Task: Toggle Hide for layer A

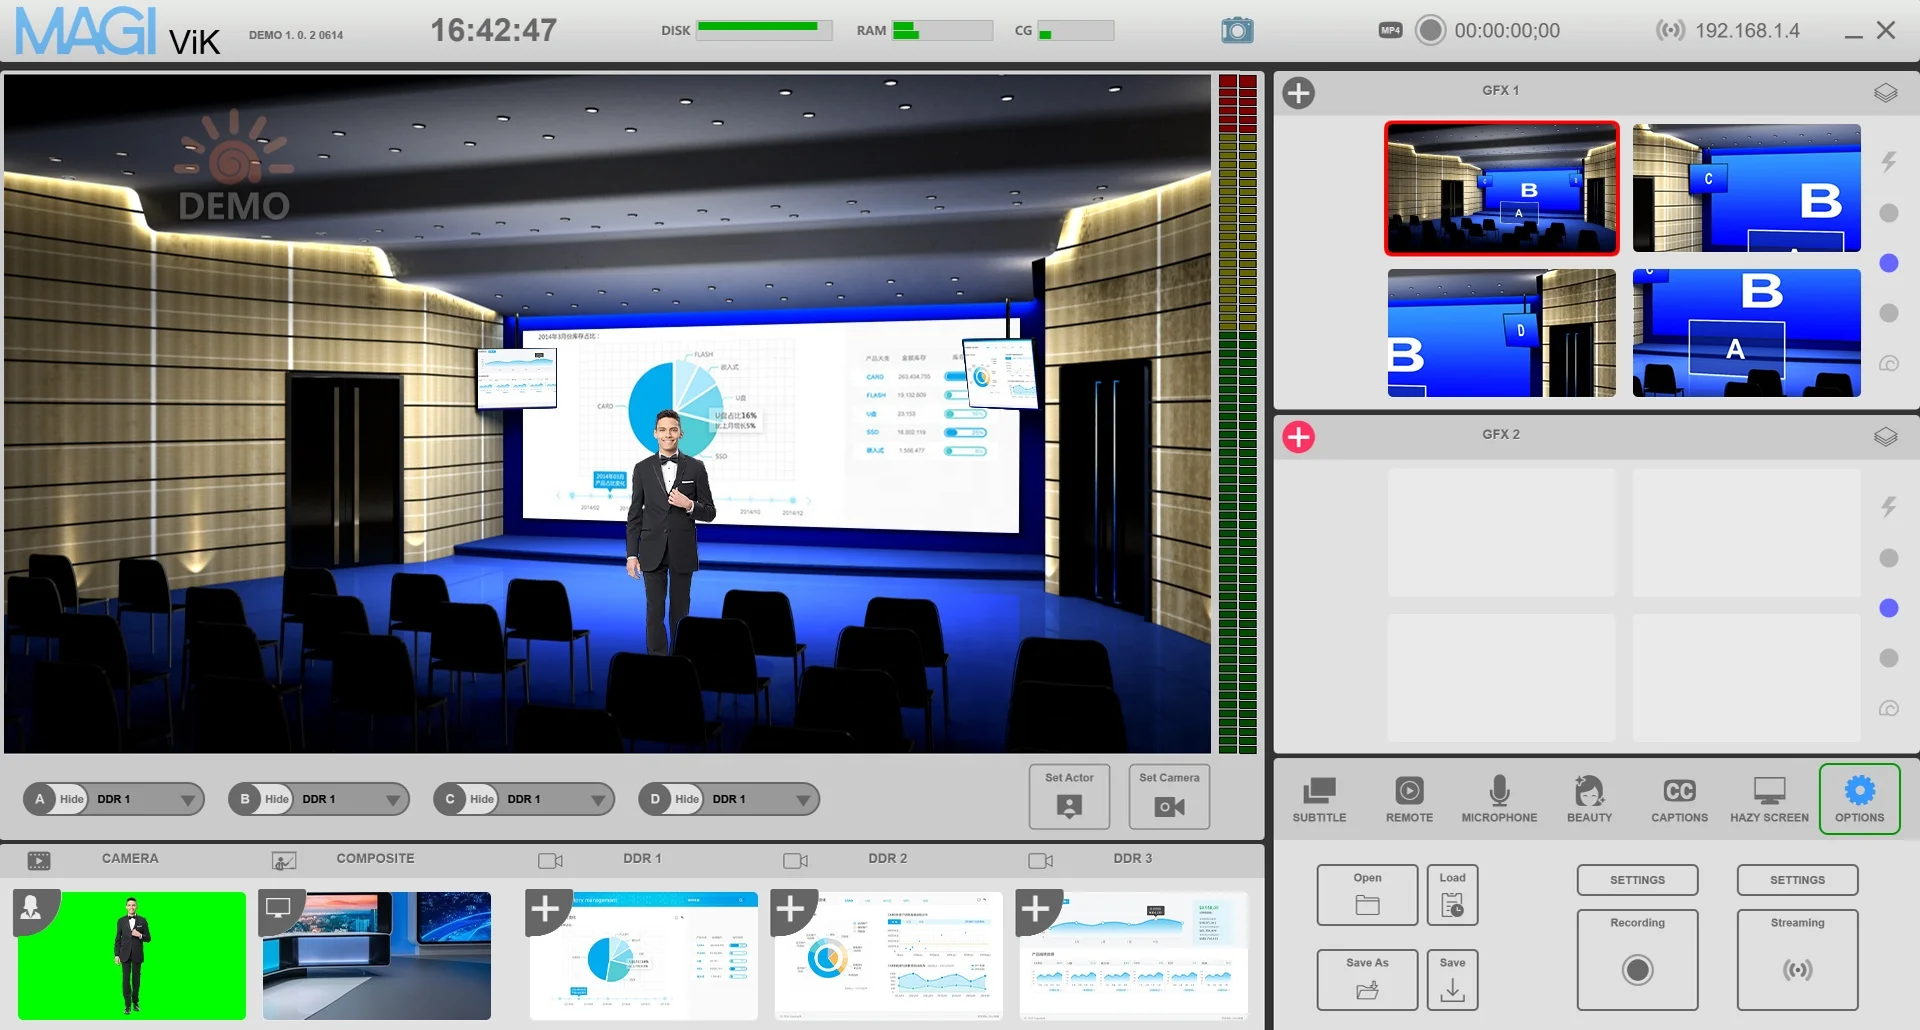Action: (x=71, y=799)
